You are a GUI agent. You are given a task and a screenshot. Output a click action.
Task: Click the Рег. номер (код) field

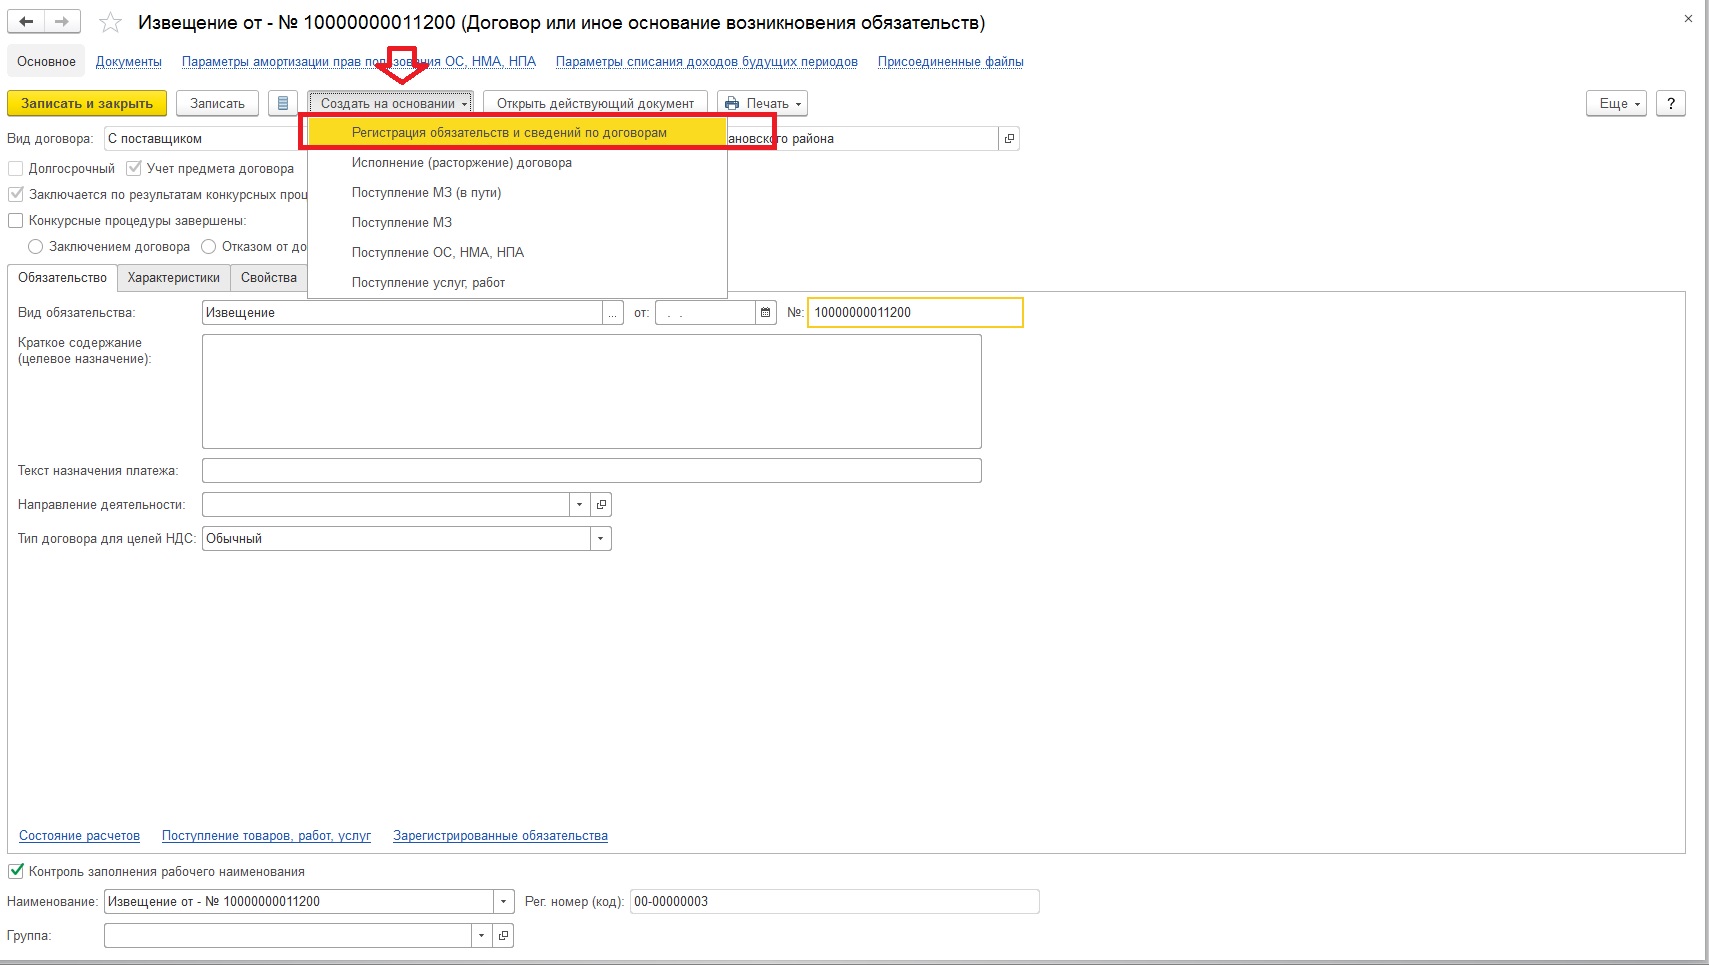(835, 902)
